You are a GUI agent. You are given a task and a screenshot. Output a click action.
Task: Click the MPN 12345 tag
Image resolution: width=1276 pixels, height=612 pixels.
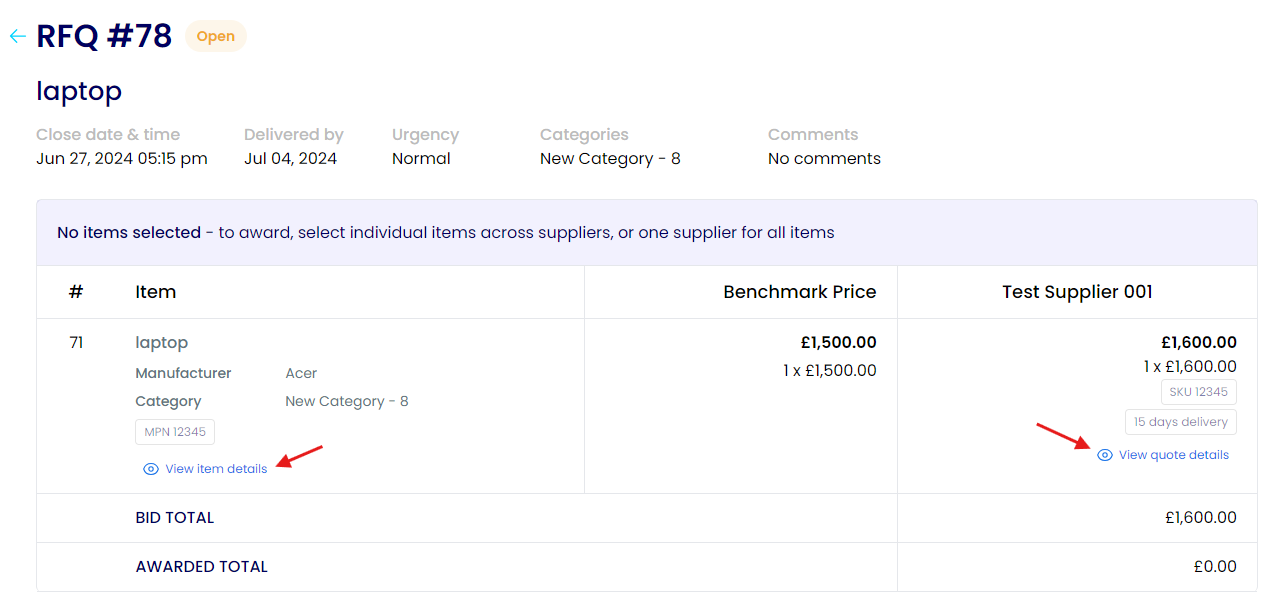(175, 432)
